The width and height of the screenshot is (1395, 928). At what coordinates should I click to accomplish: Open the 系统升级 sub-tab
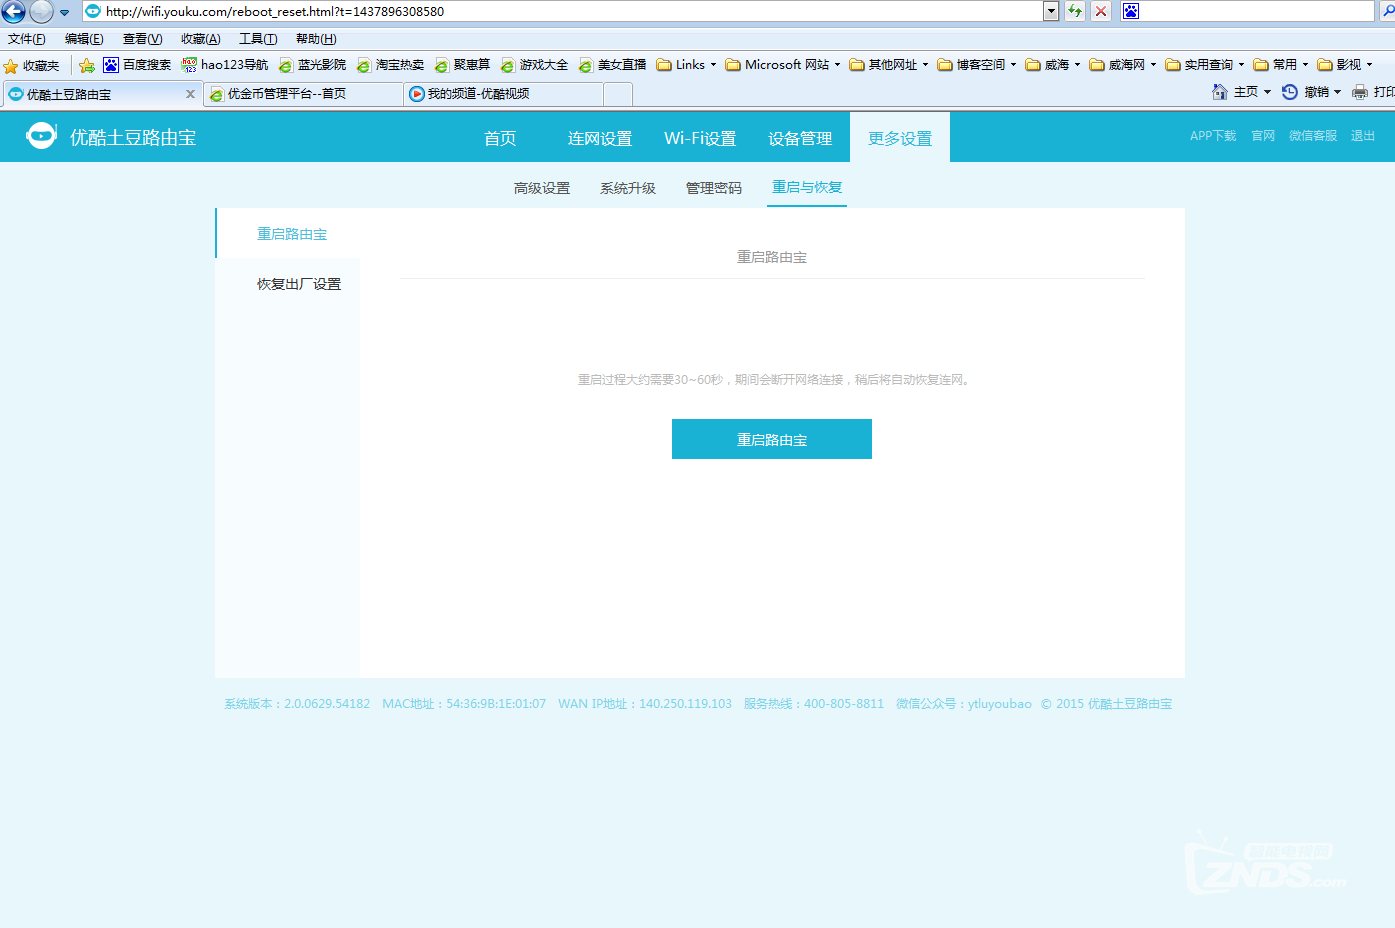pos(628,188)
